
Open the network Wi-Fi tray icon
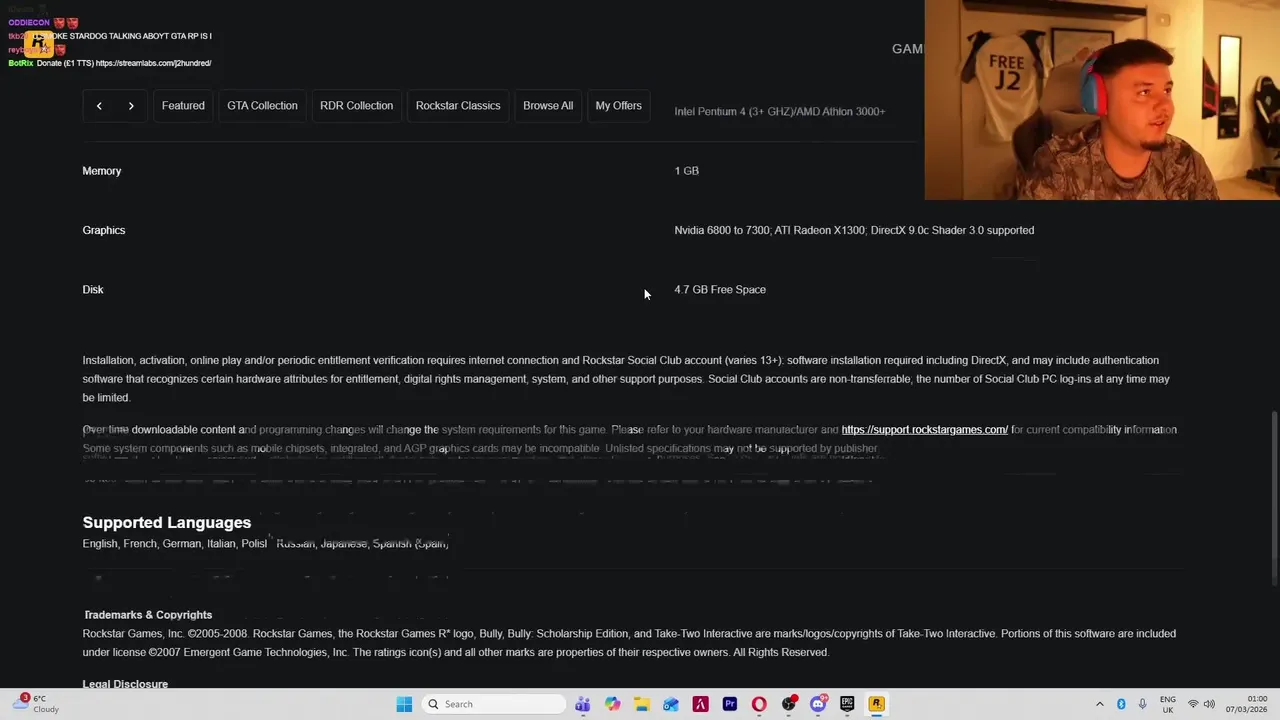pos(1193,704)
